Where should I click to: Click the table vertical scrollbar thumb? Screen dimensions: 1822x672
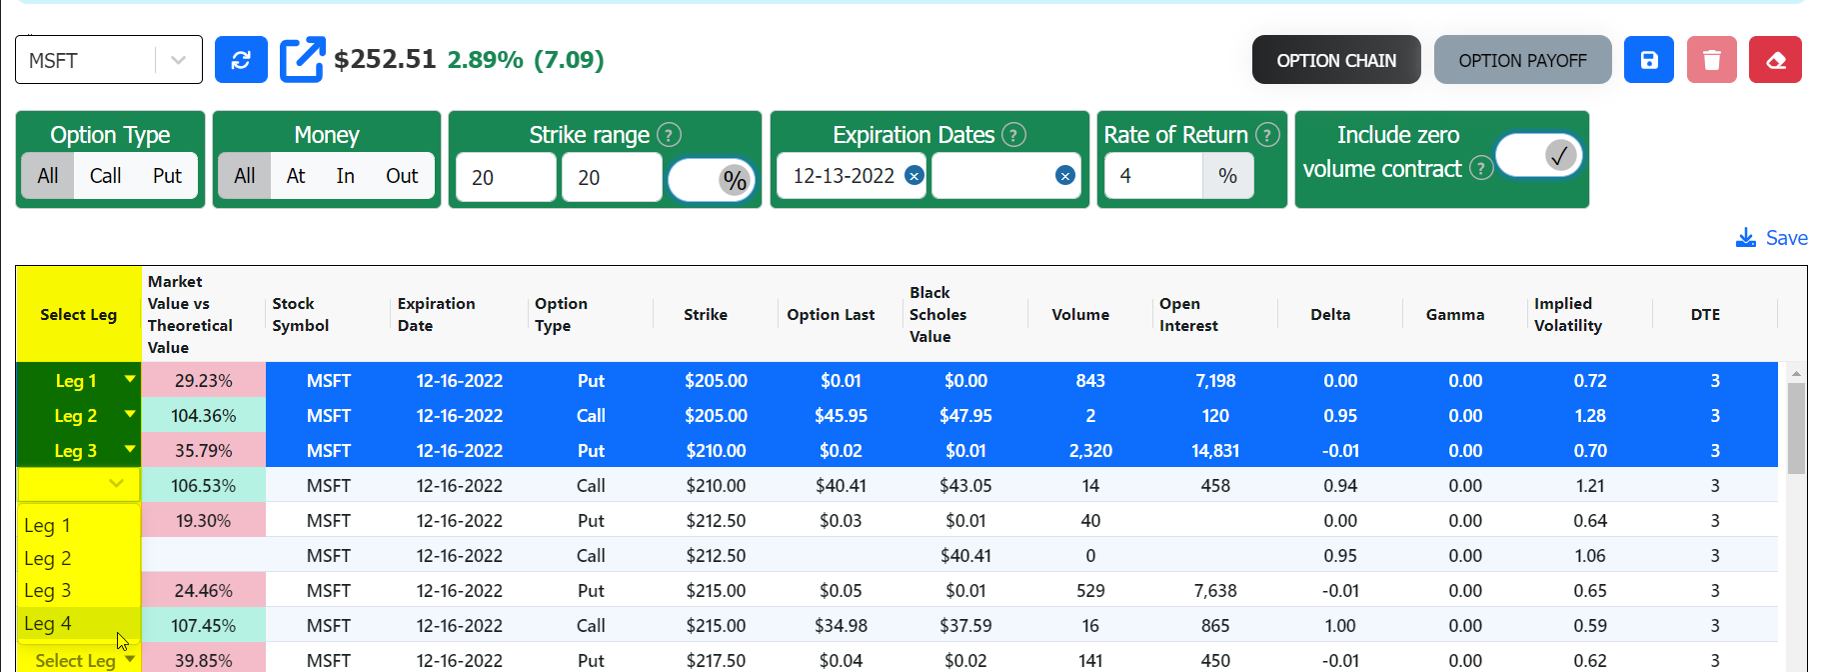coord(1796,428)
